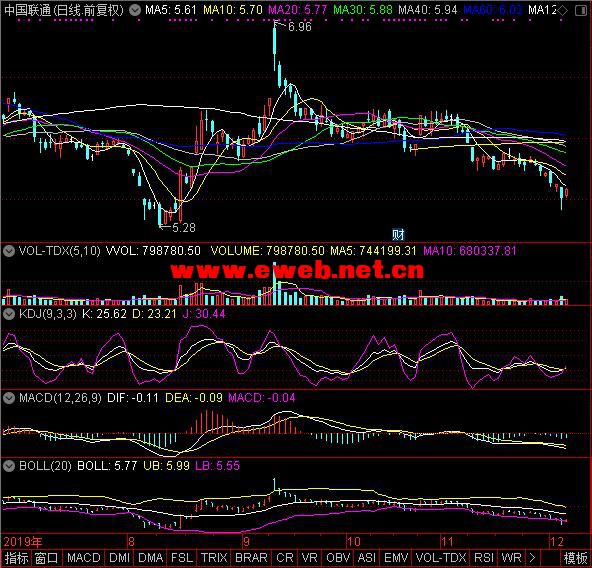The height and width of the screenshot is (568, 592).
Task: Choose the BRAR indicator
Action: click(x=251, y=558)
